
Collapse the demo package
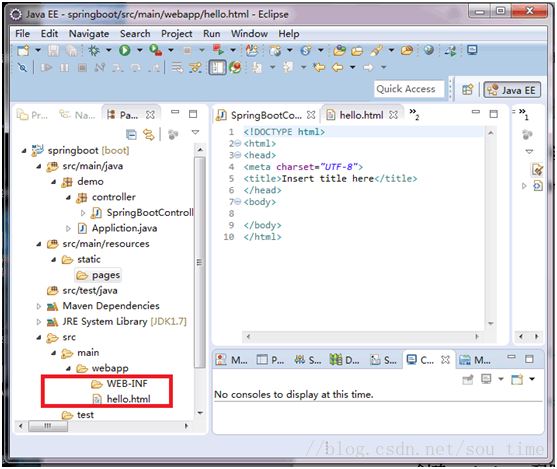(53, 182)
